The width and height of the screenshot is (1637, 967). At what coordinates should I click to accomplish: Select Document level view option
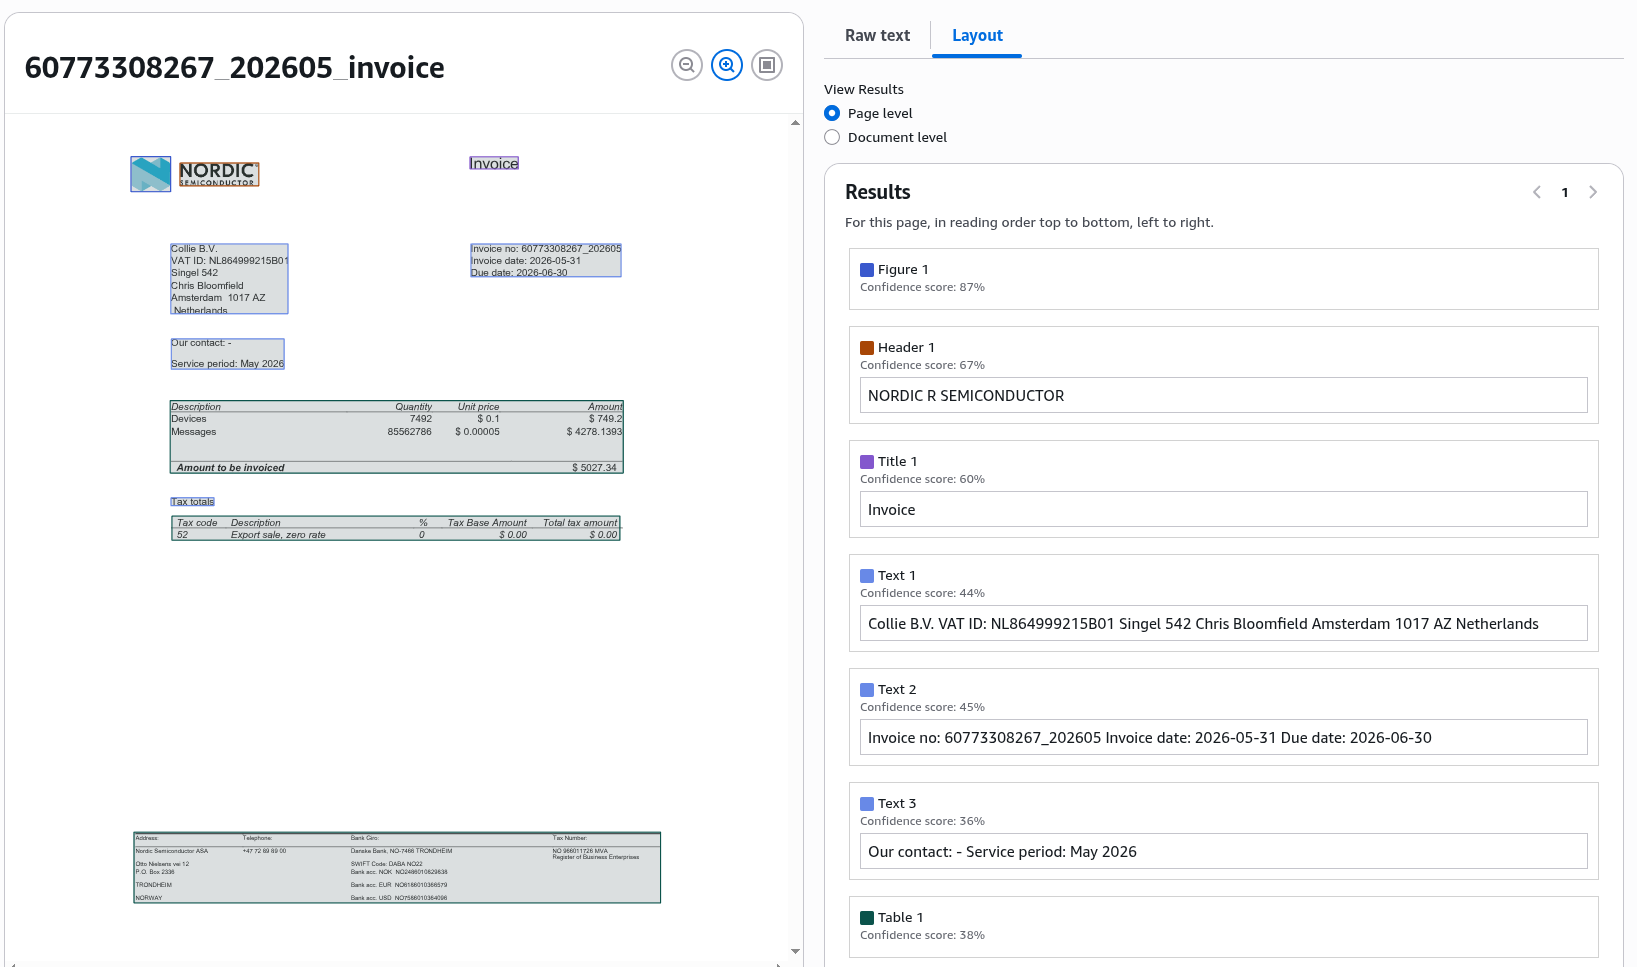click(832, 137)
